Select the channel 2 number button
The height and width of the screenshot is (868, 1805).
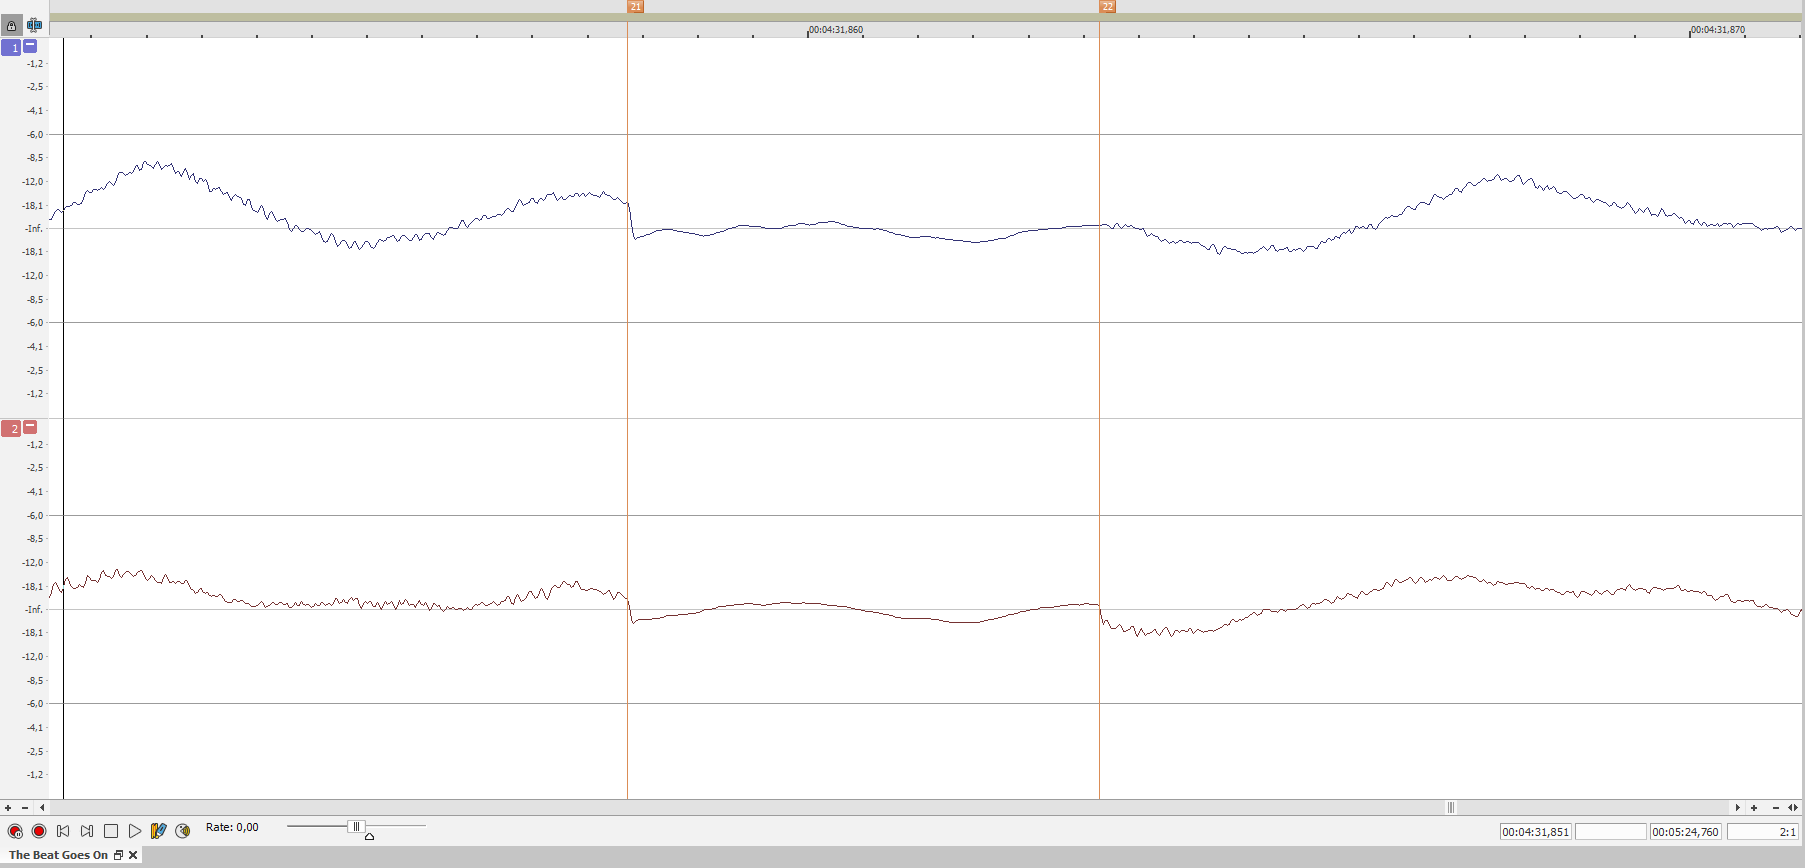[12, 429]
